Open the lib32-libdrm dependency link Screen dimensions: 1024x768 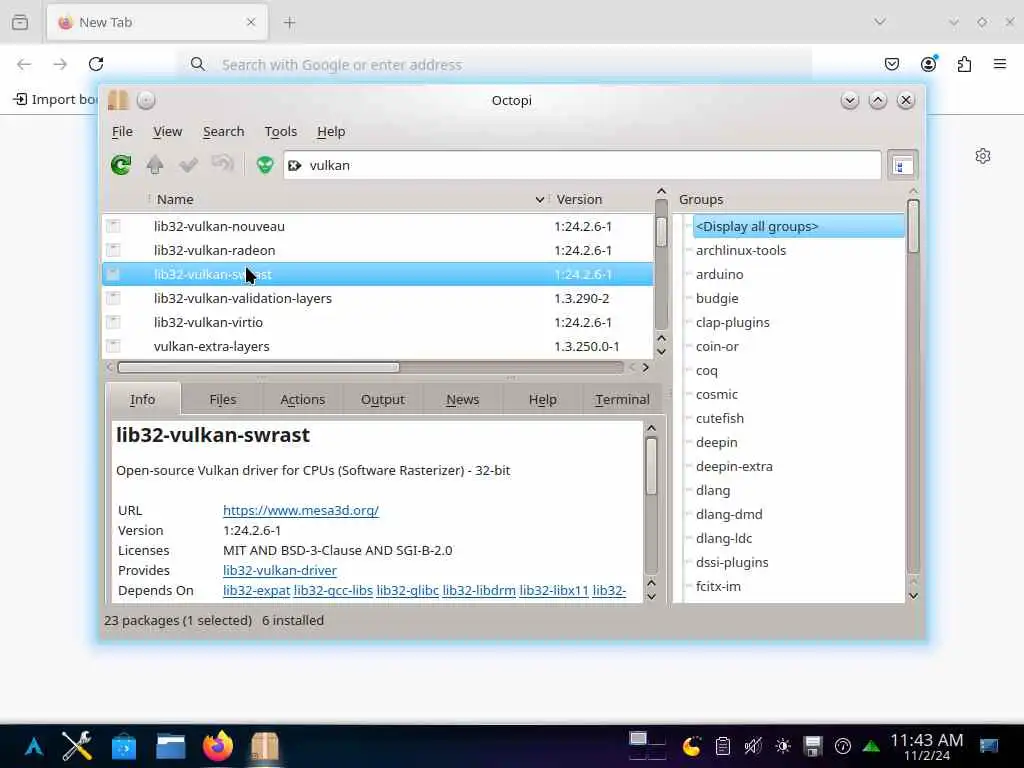point(479,590)
